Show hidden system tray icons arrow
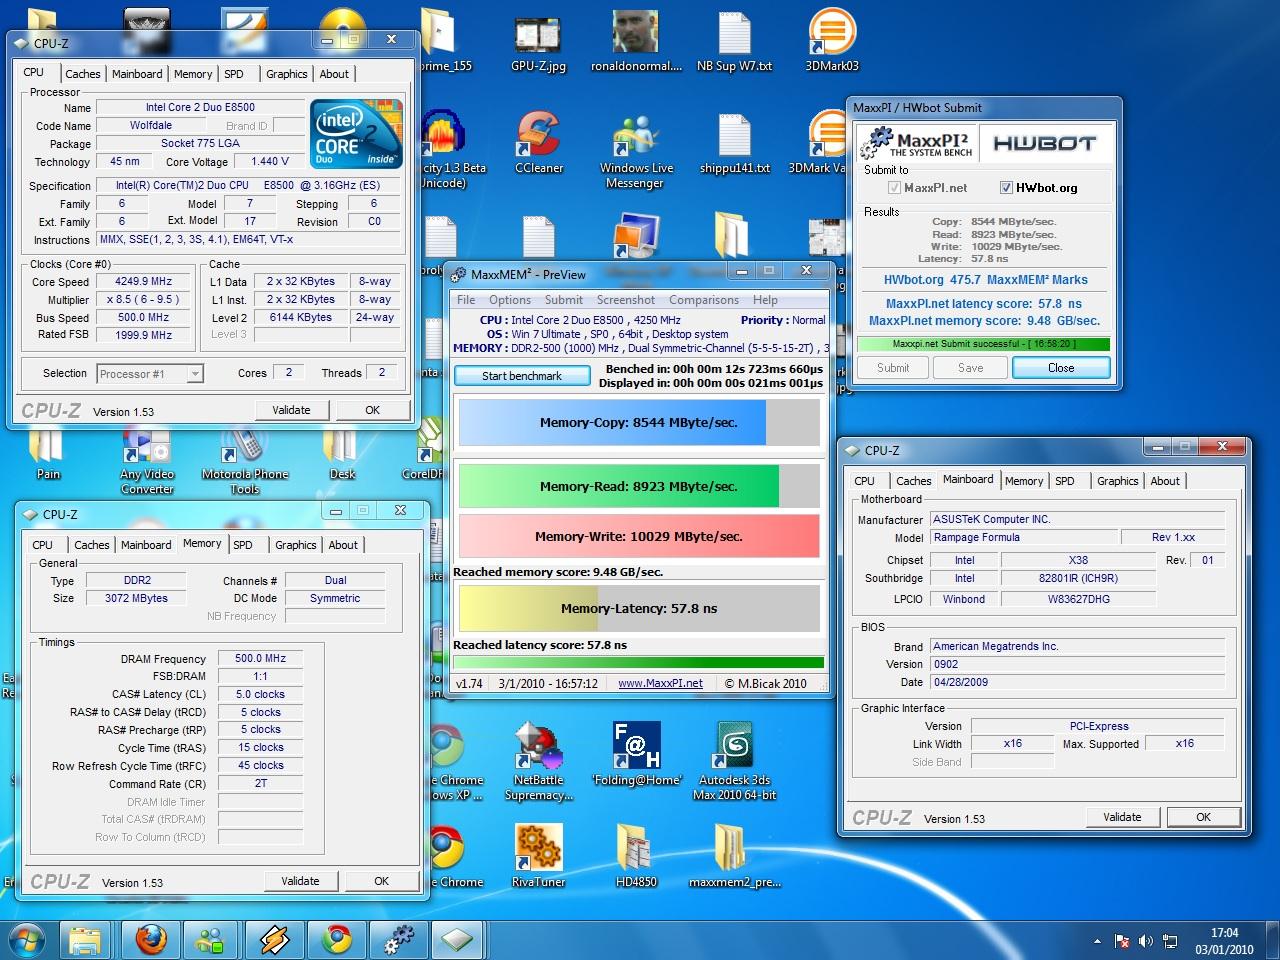 (x=1098, y=941)
